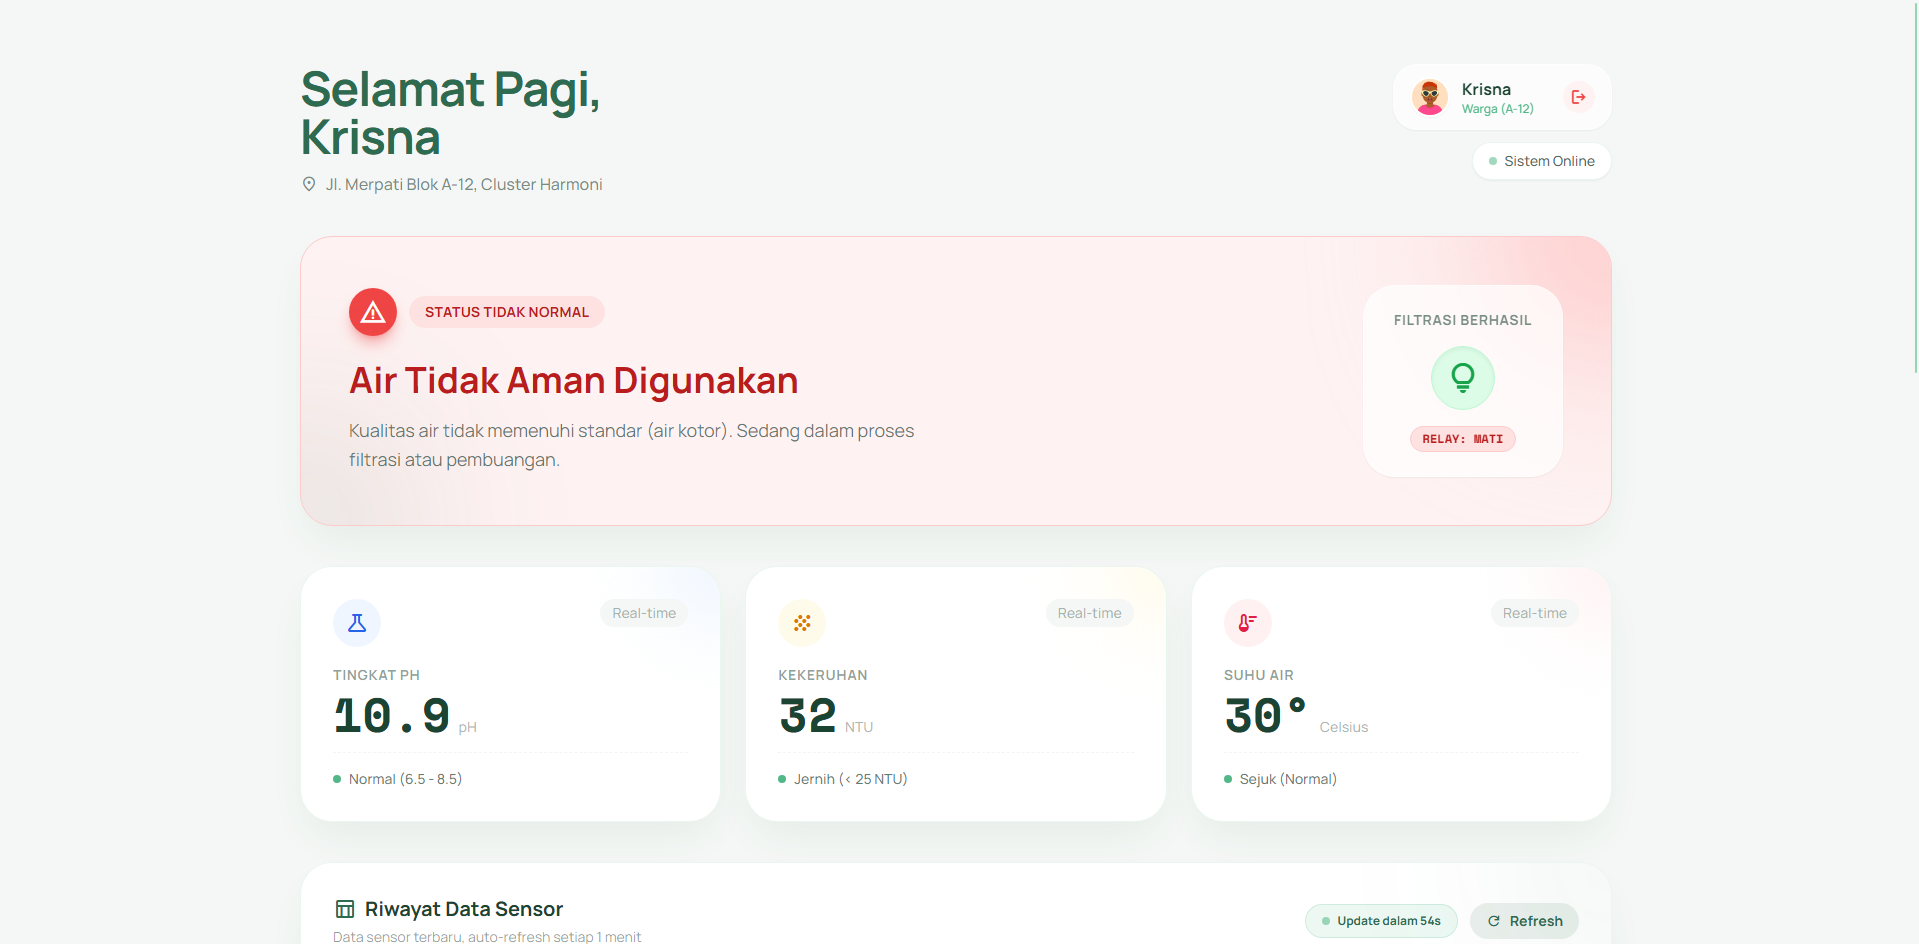This screenshot has width=1919, height=944.
Task: Click the 10.9 pH value
Action: click(x=392, y=717)
